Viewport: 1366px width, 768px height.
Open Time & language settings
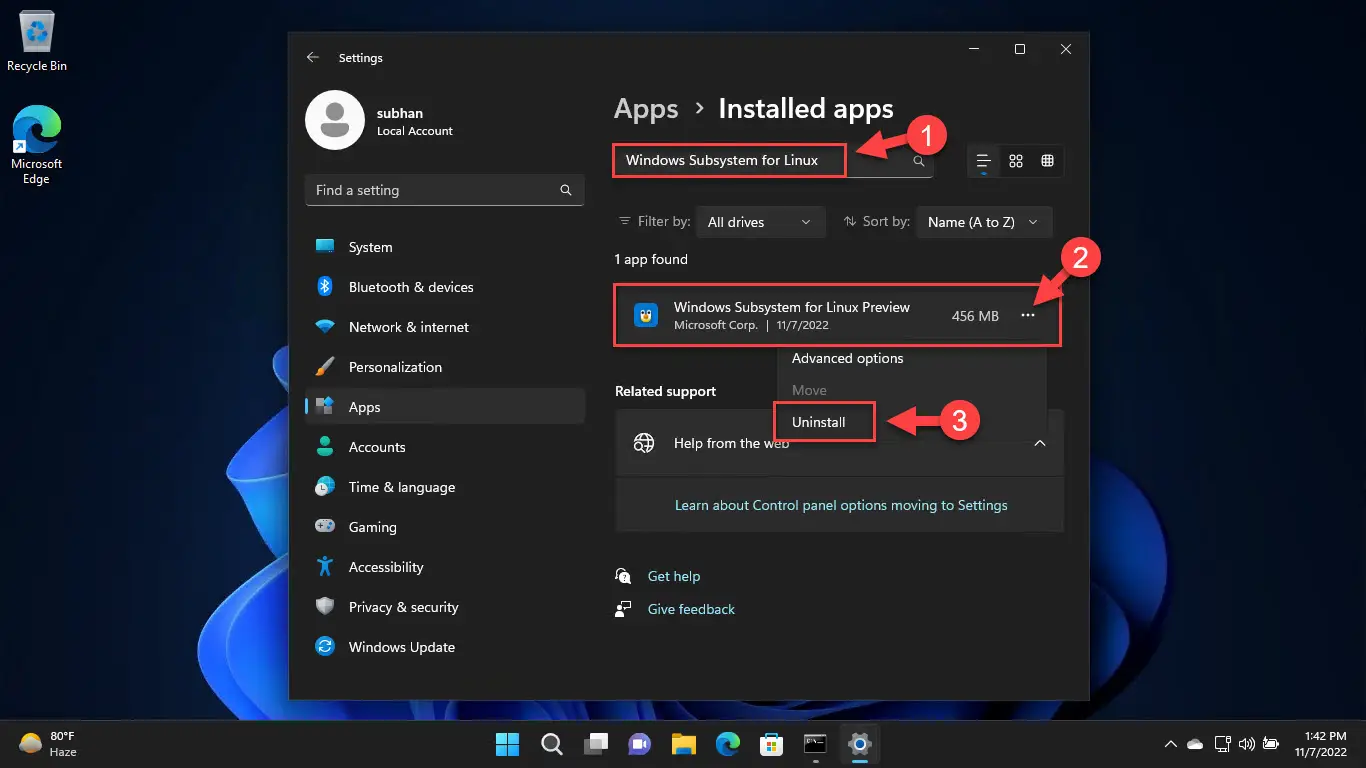pos(445,487)
